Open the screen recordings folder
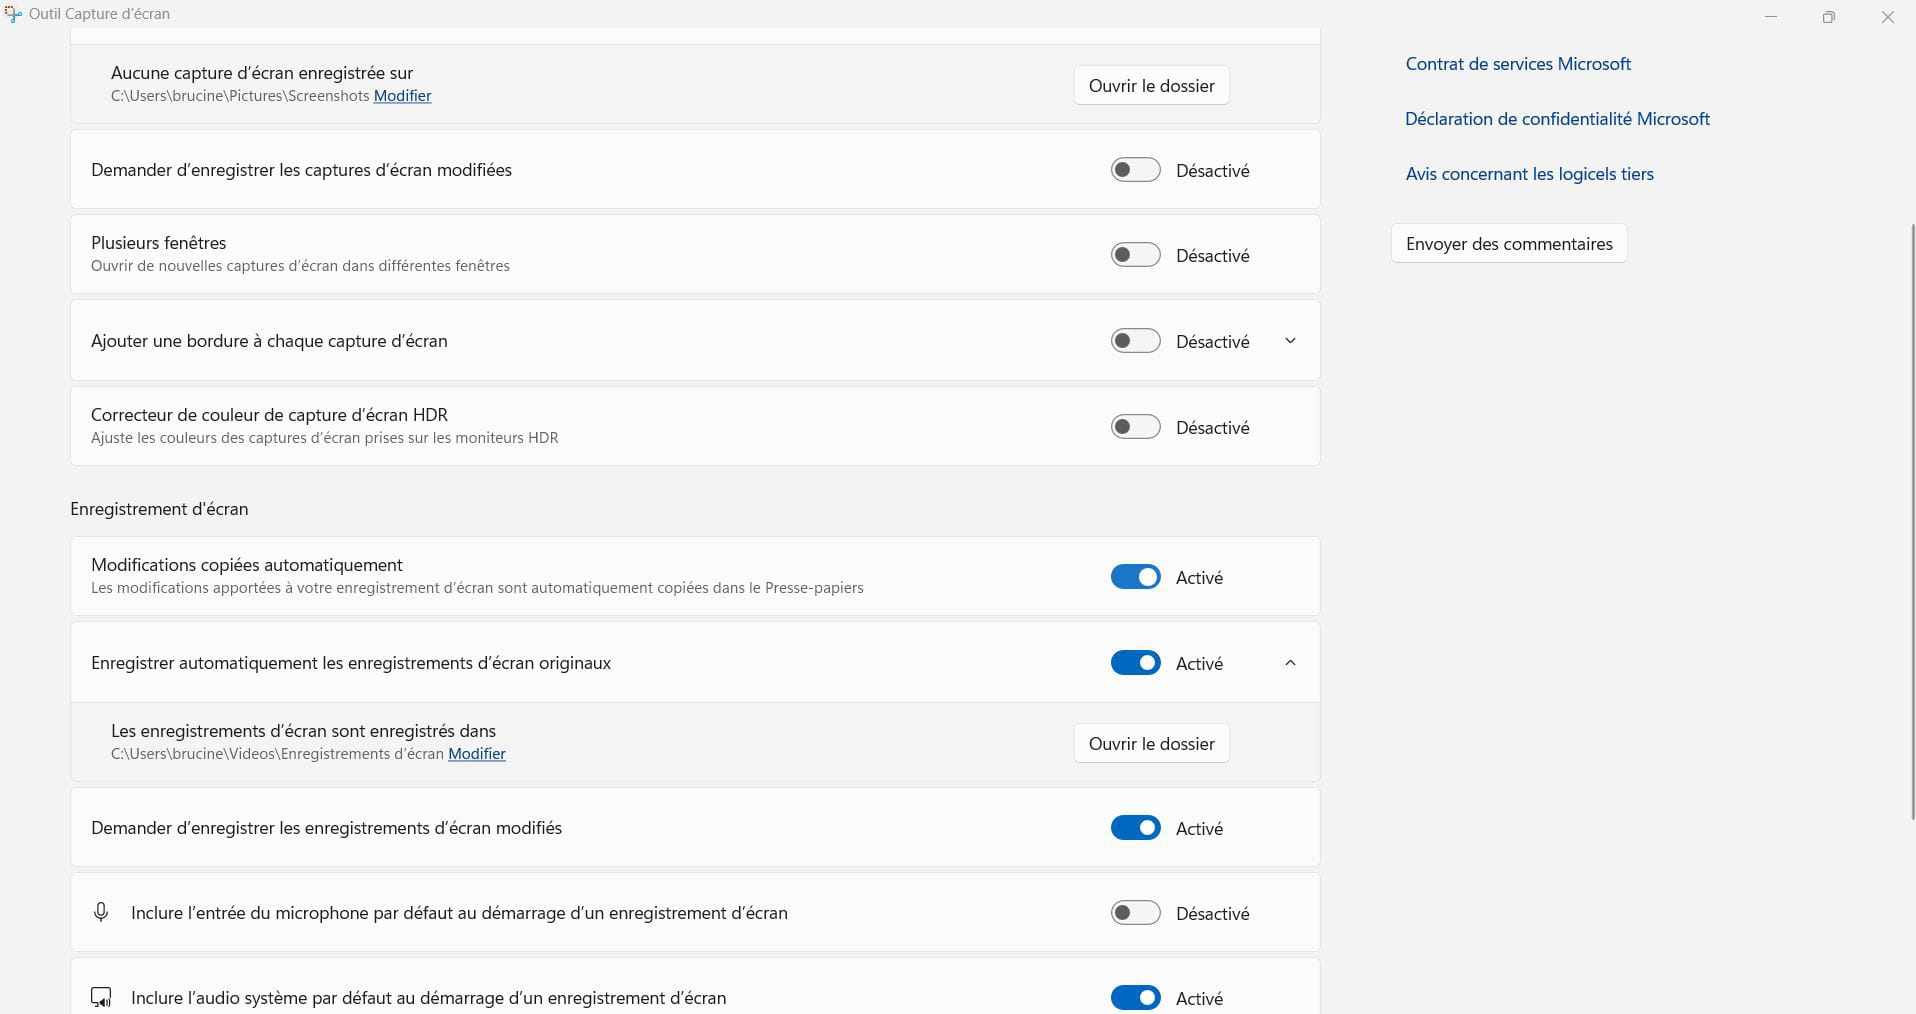 pyautogui.click(x=1151, y=744)
